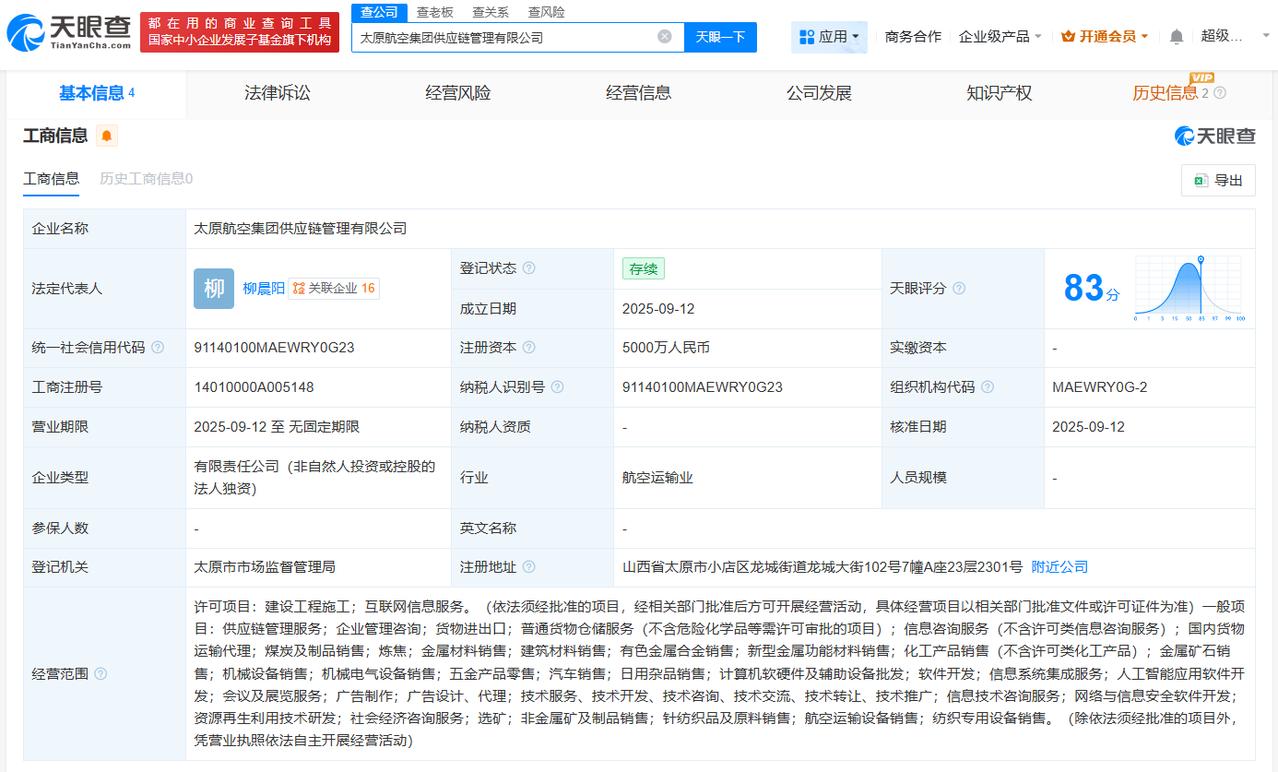
Task: Click the 太原市市场监督管理局 registration authority
Action: coord(265,567)
